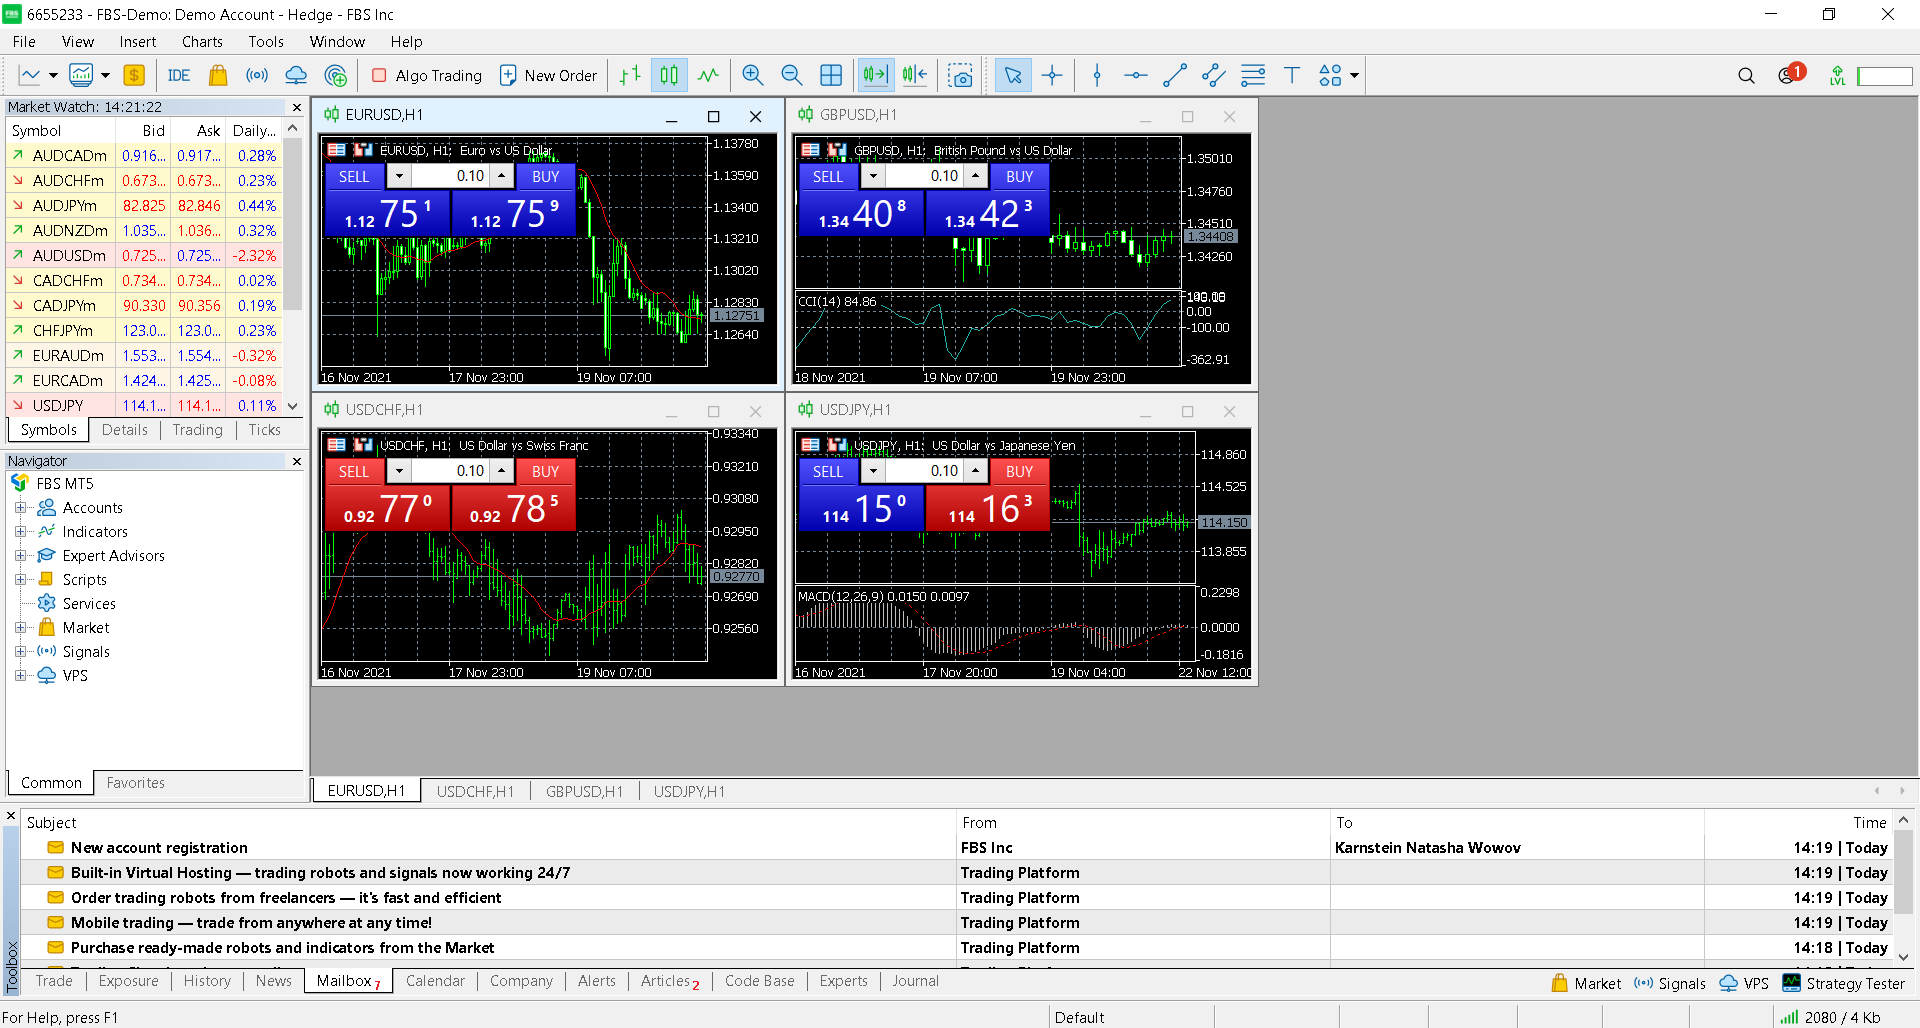
Task: Select the text label tool
Action: [1292, 75]
